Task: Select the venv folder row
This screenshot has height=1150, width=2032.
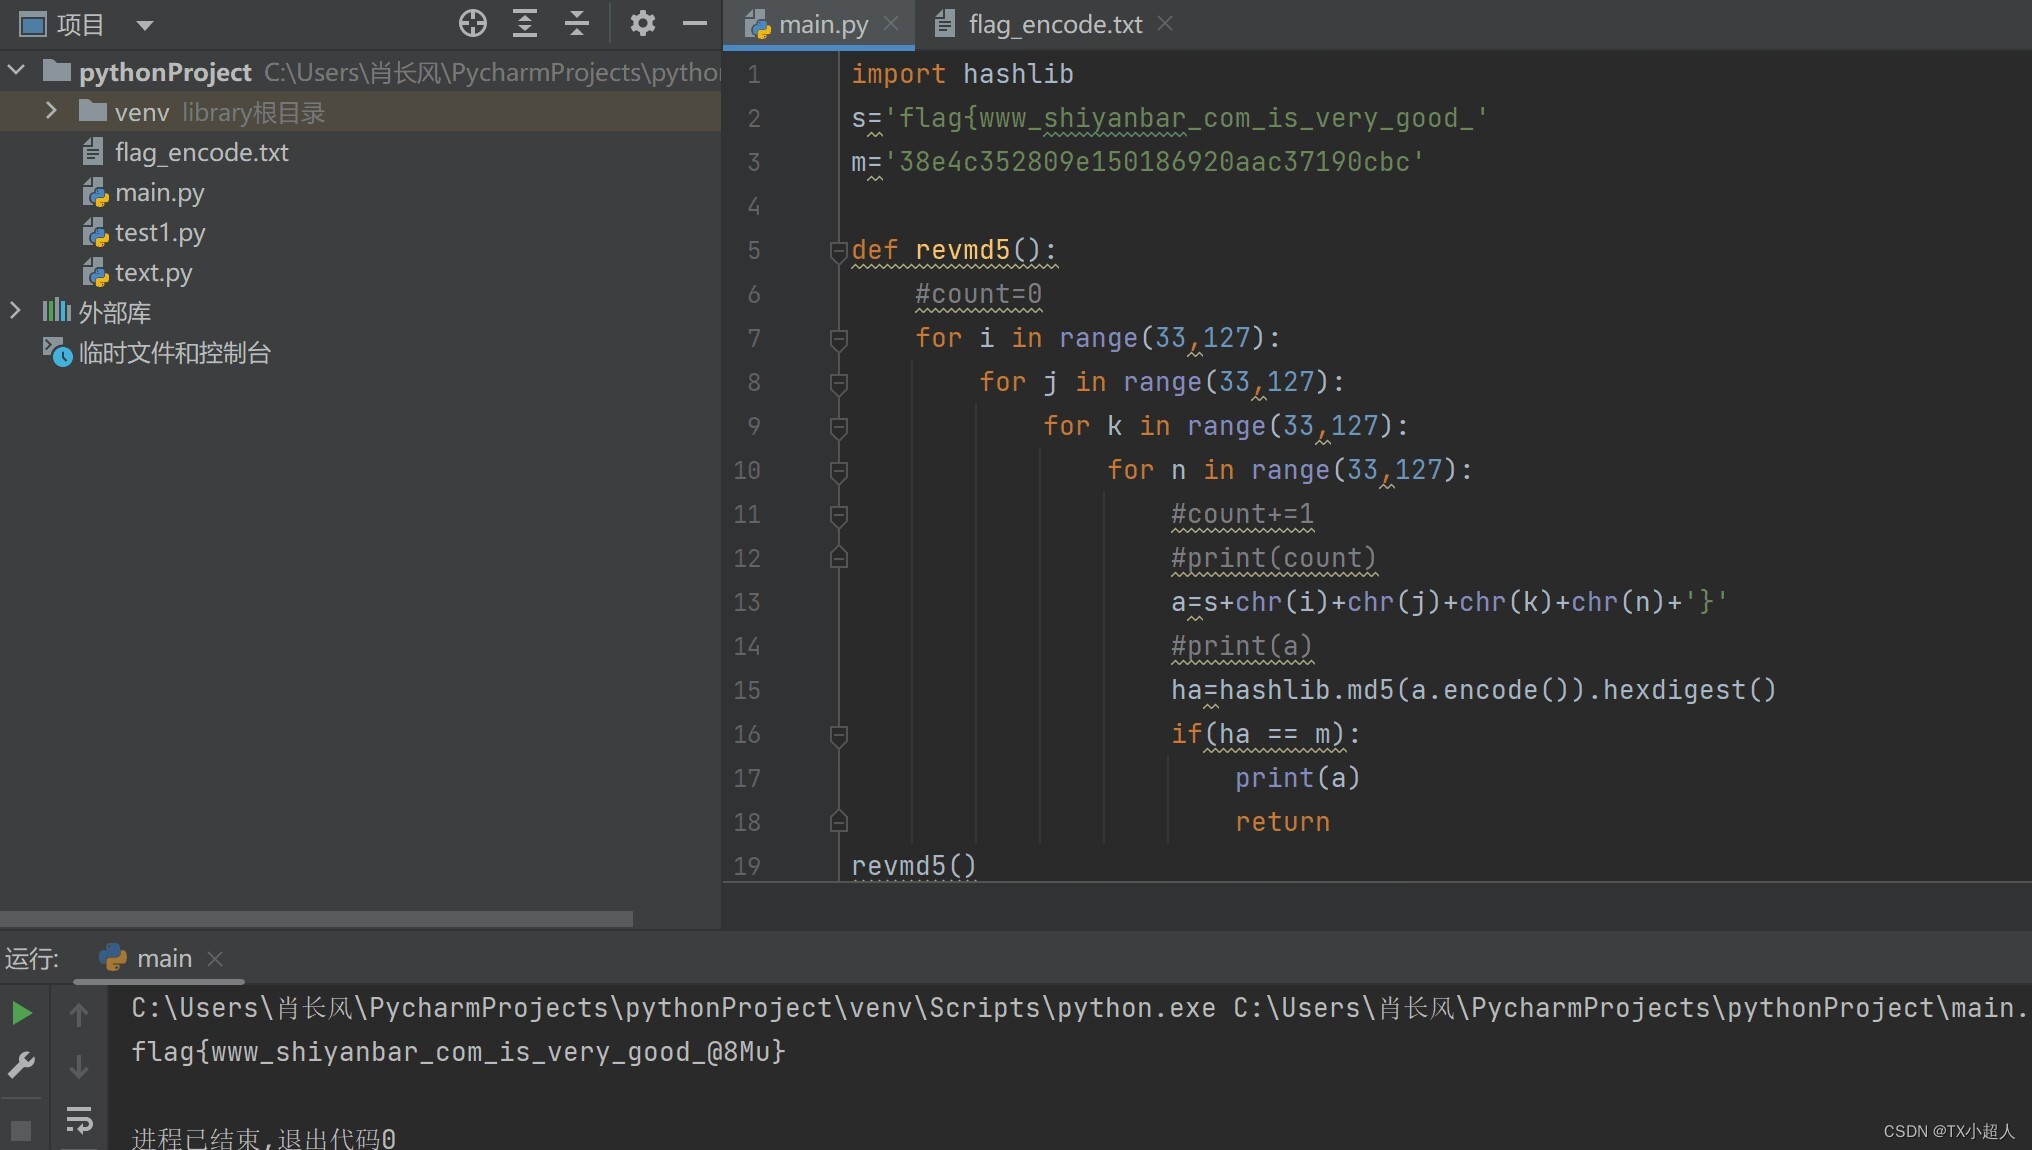Action: pos(360,112)
